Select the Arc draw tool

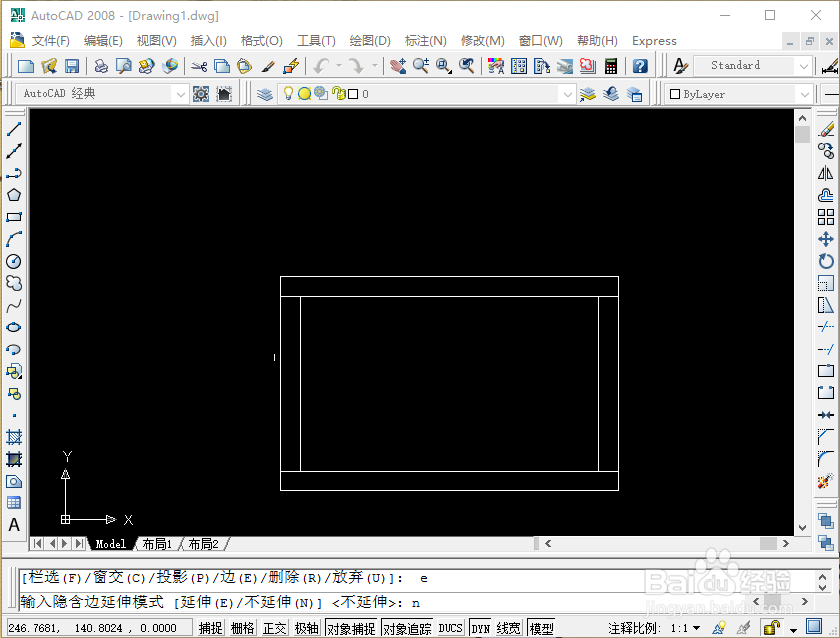pyautogui.click(x=14, y=239)
